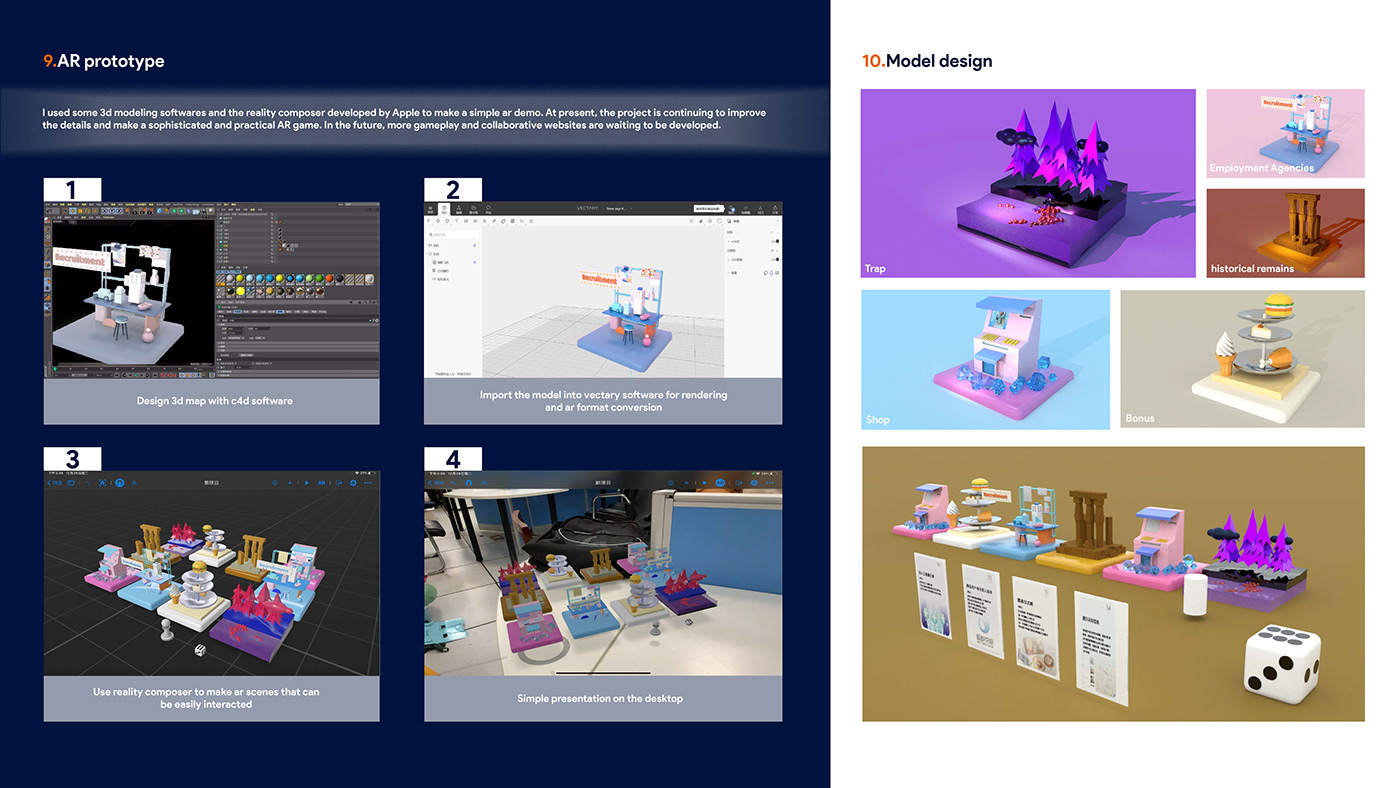
Task: Open the Reality Composer scene screenshot of step 3
Action: pyautogui.click(x=211, y=573)
